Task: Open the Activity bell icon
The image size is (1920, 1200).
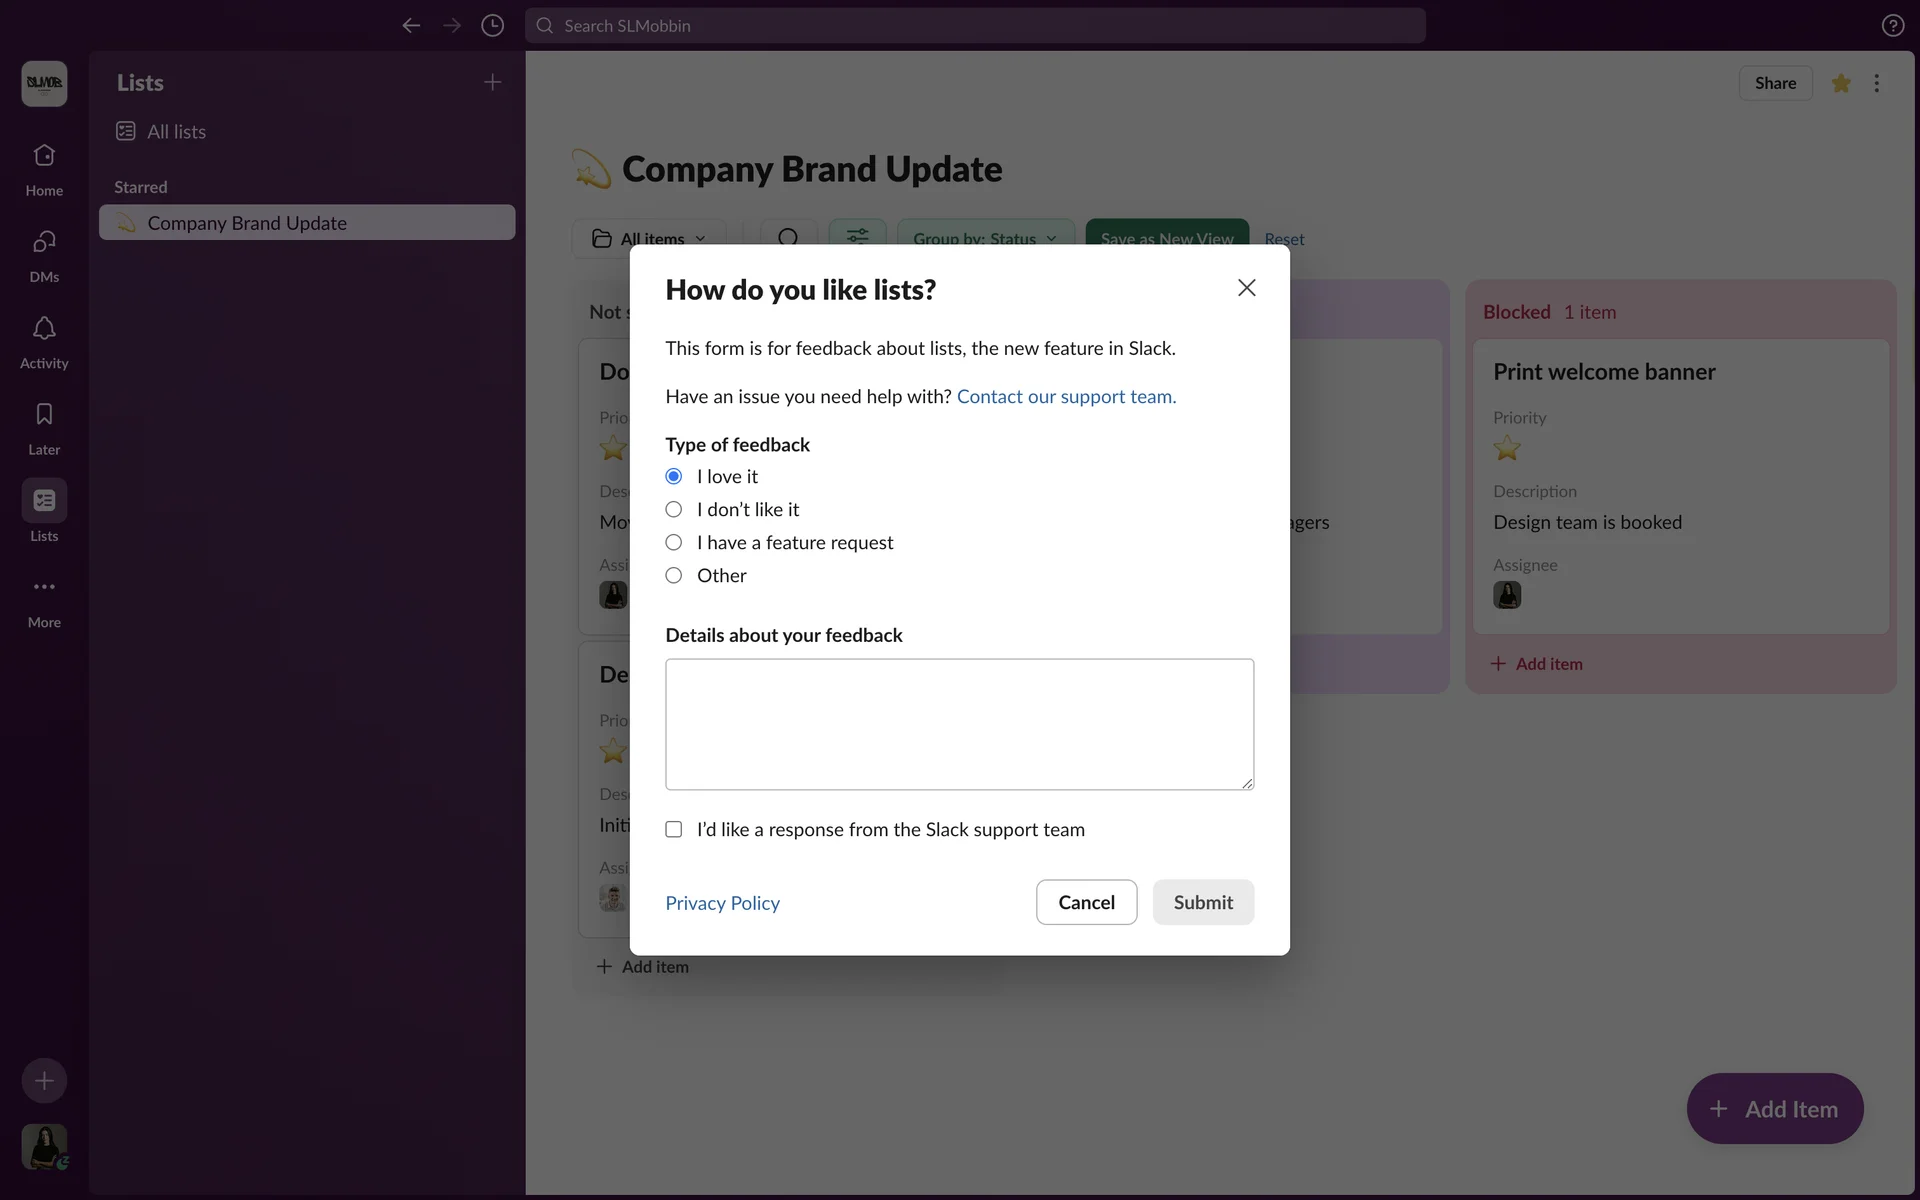Action: point(44,329)
